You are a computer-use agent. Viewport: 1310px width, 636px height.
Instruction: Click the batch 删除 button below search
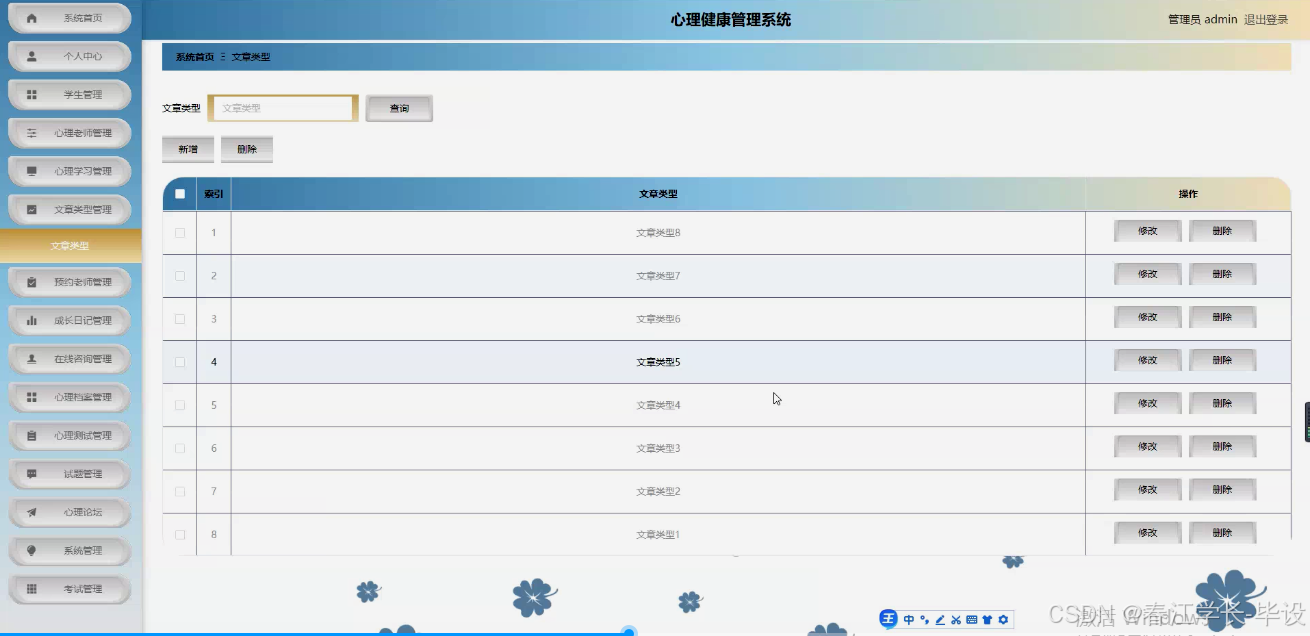(x=247, y=149)
